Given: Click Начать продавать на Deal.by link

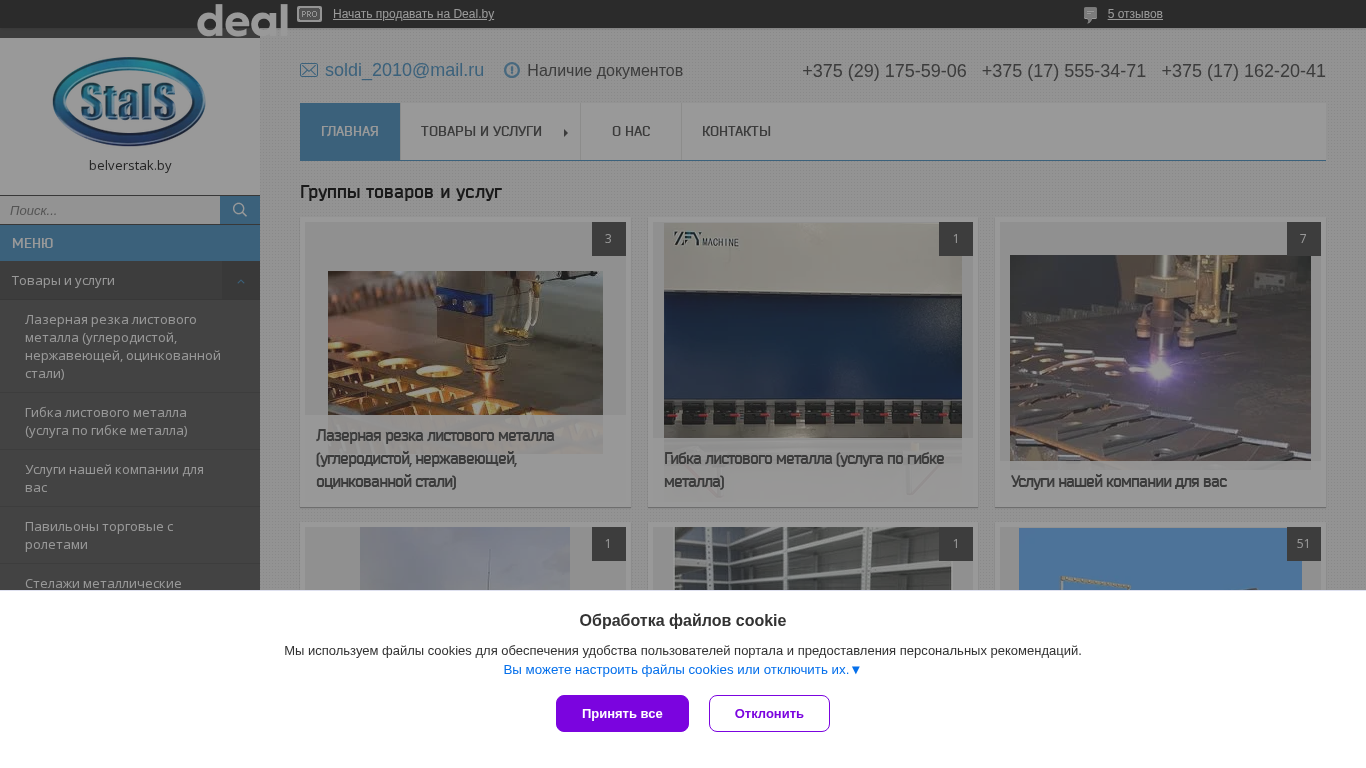Looking at the screenshot, I should pos(413,14).
